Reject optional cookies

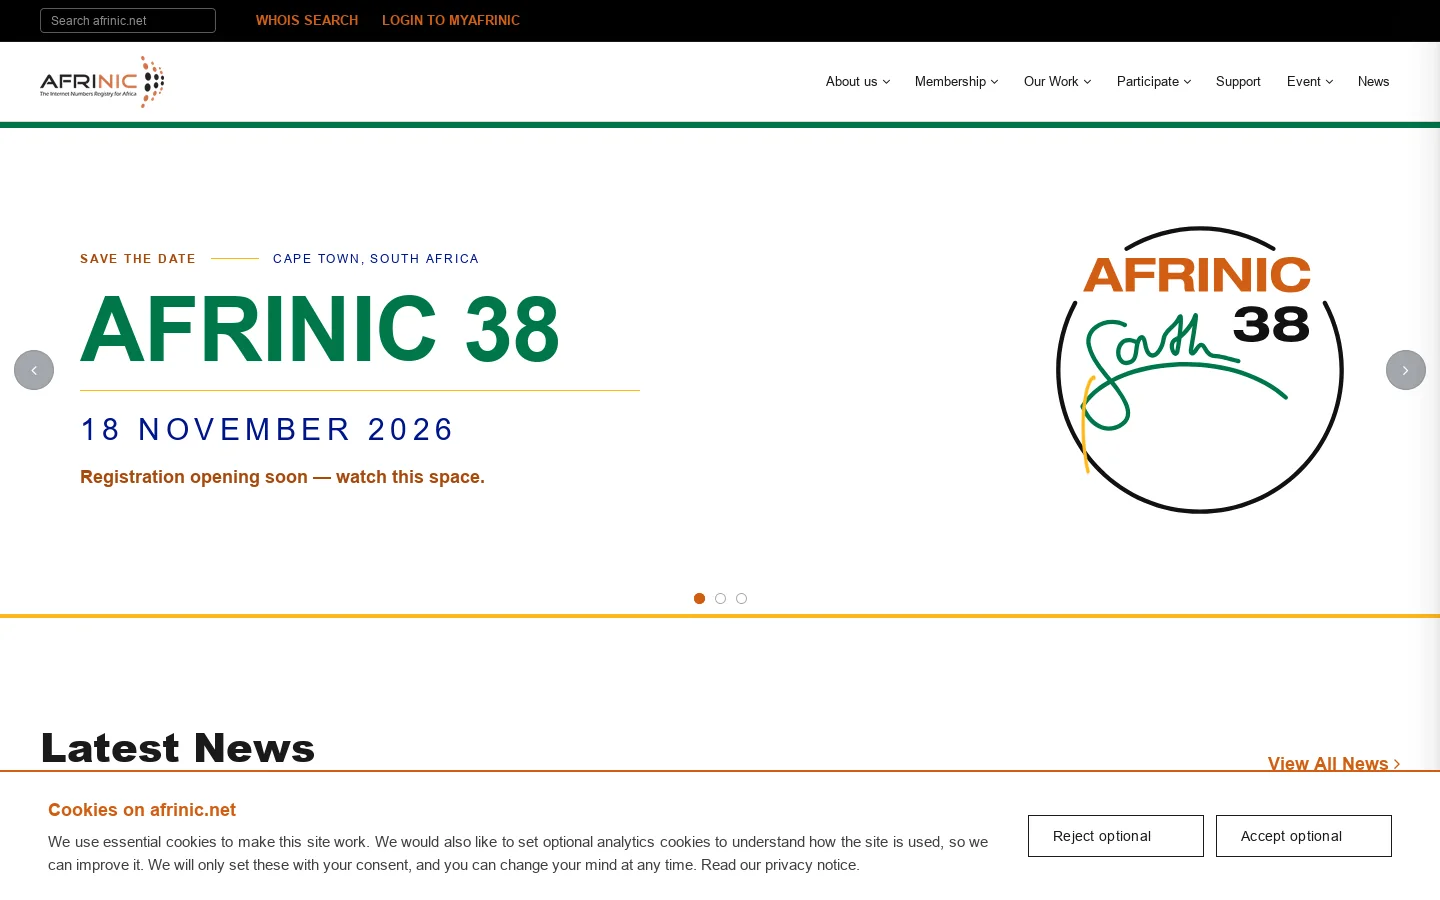(1116, 836)
